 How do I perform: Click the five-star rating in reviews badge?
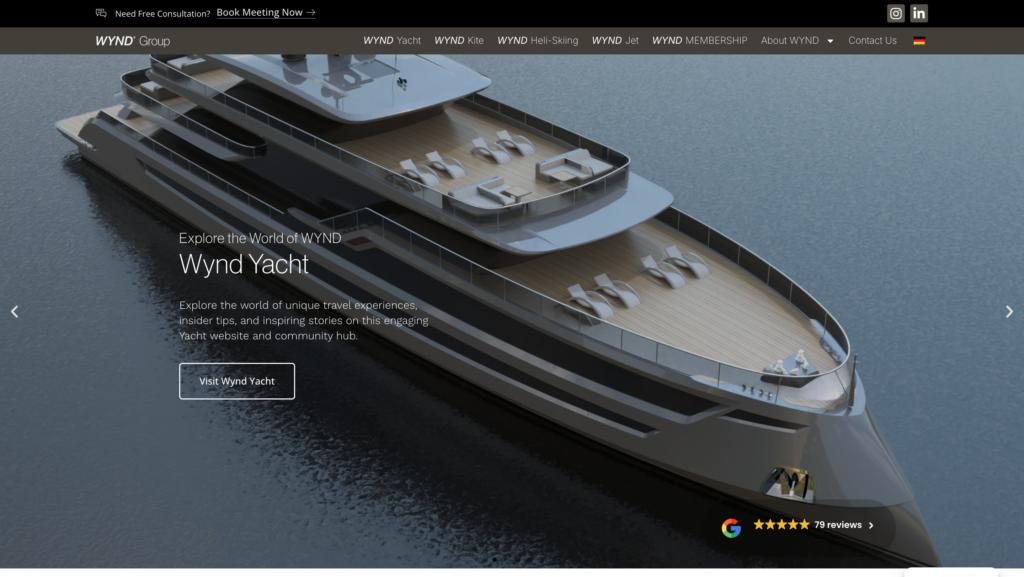pyautogui.click(x=781, y=525)
